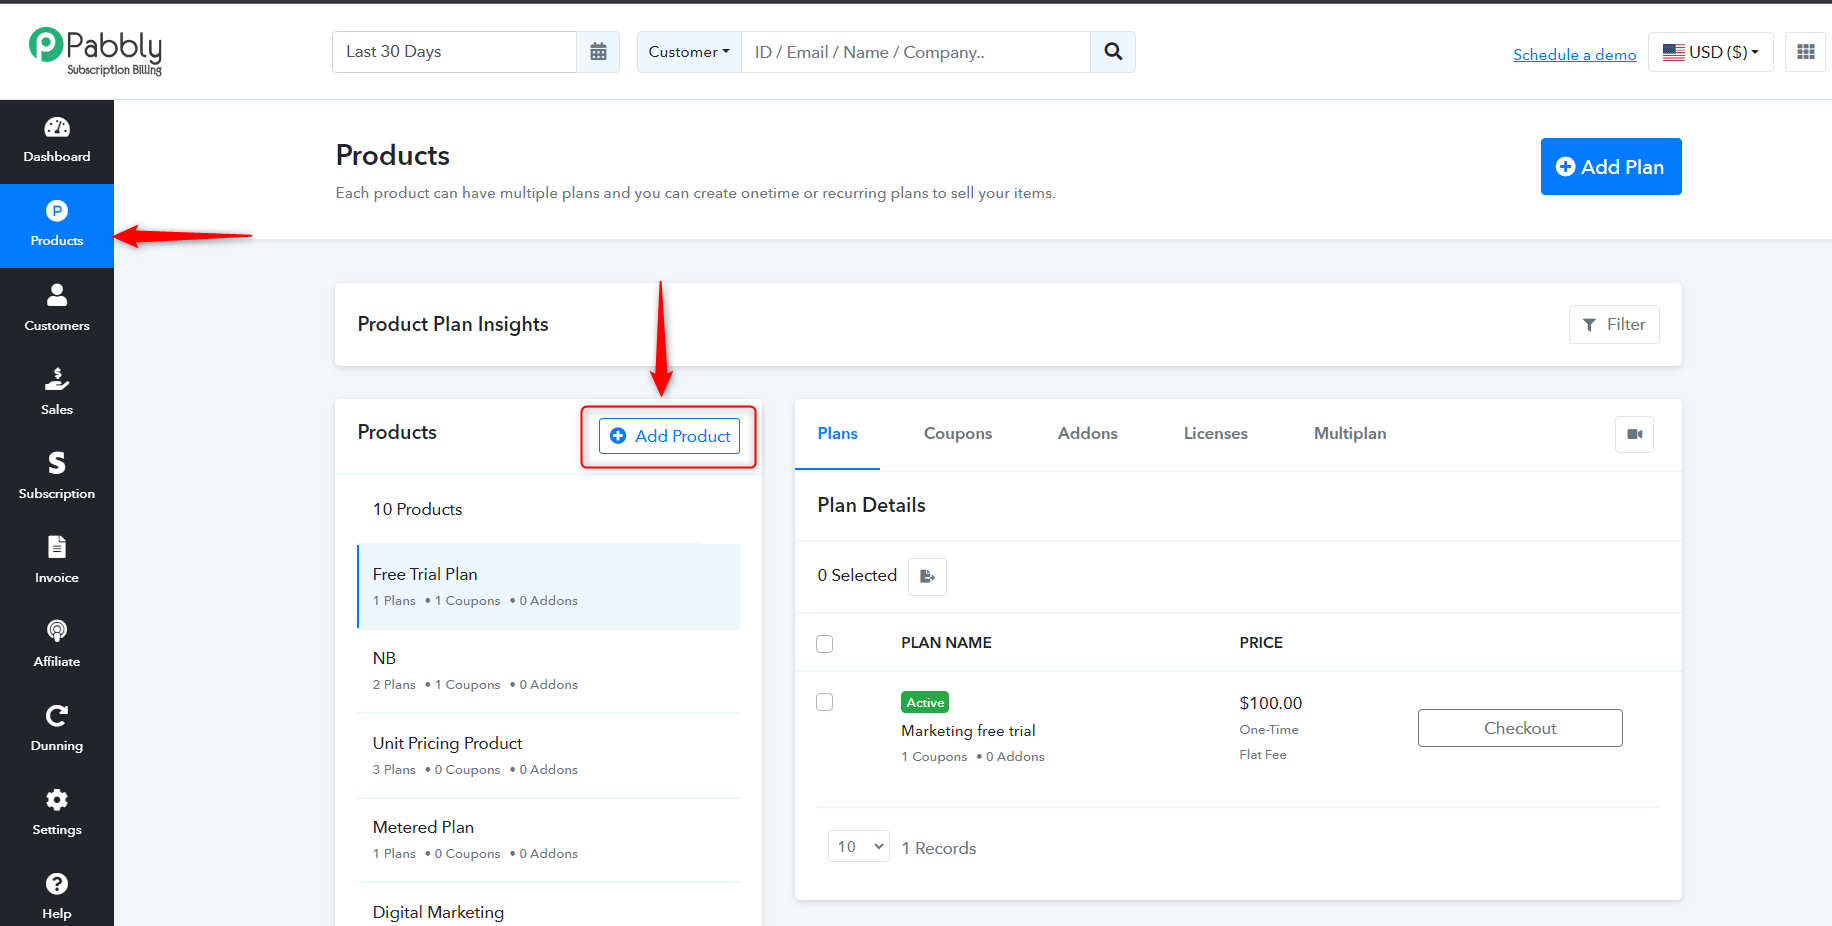Open the USD ($) currency dropdown
This screenshot has height=926, width=1832.
[1710, 52]
